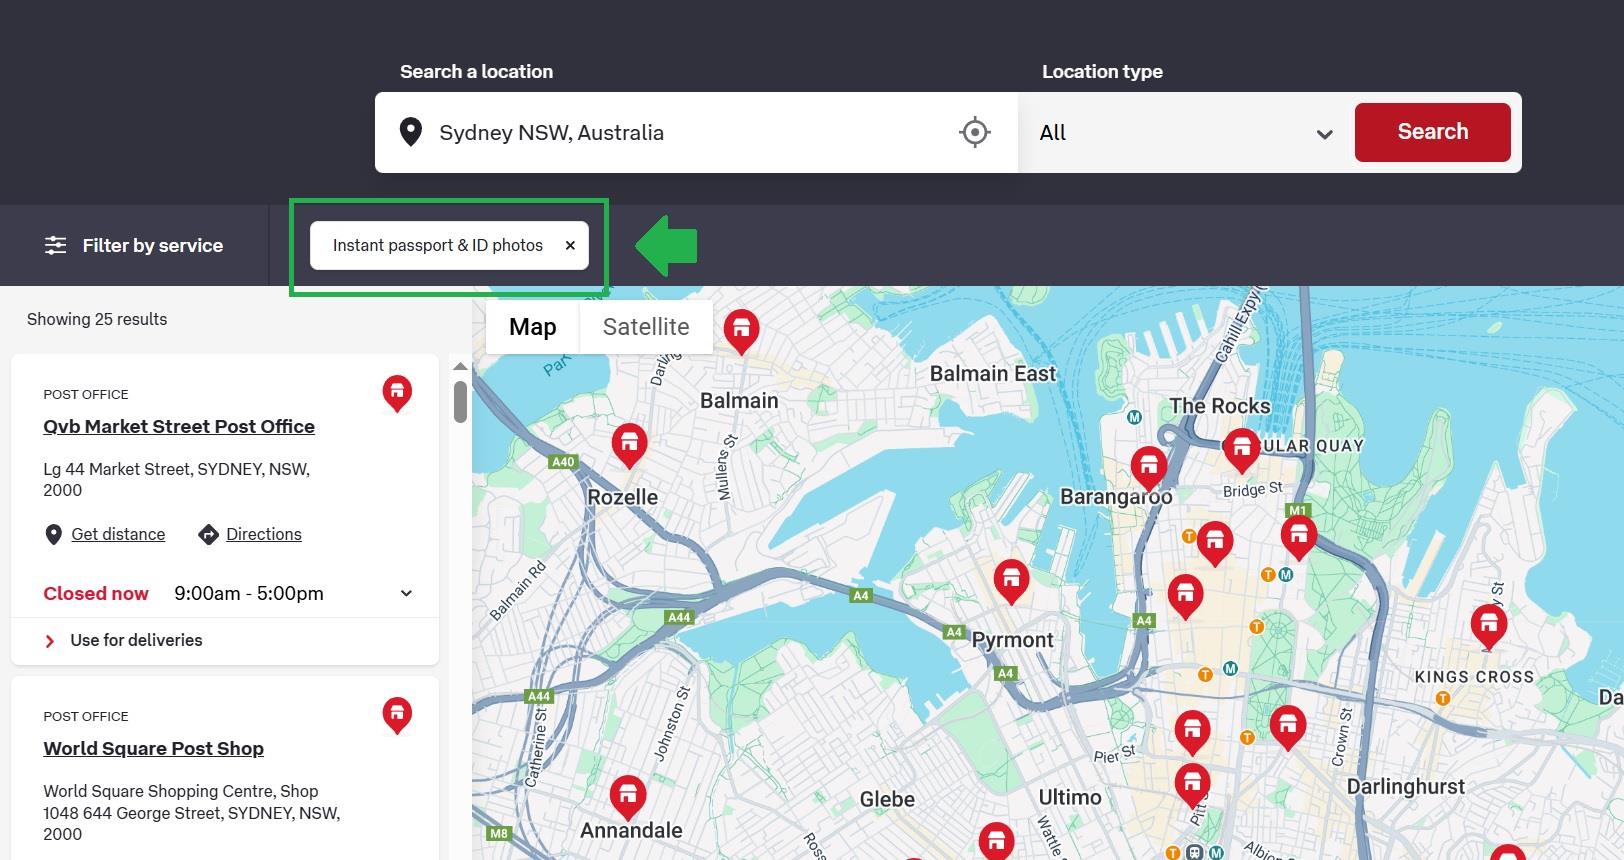The width and height of the screenshot is (1624, 860).
Task: Select the post office map marker in Balmain
Action: coord(741,331)
